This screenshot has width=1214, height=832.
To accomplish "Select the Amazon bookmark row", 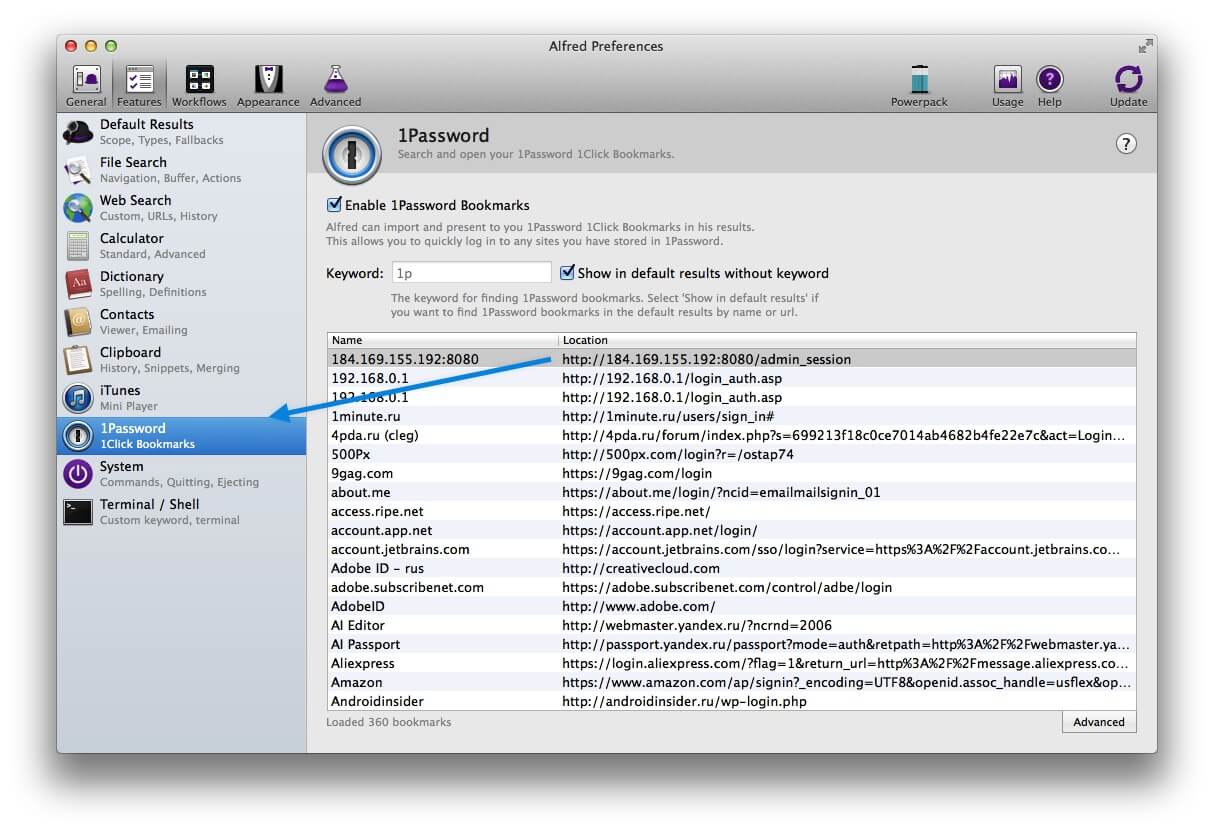I will [731, 682].
